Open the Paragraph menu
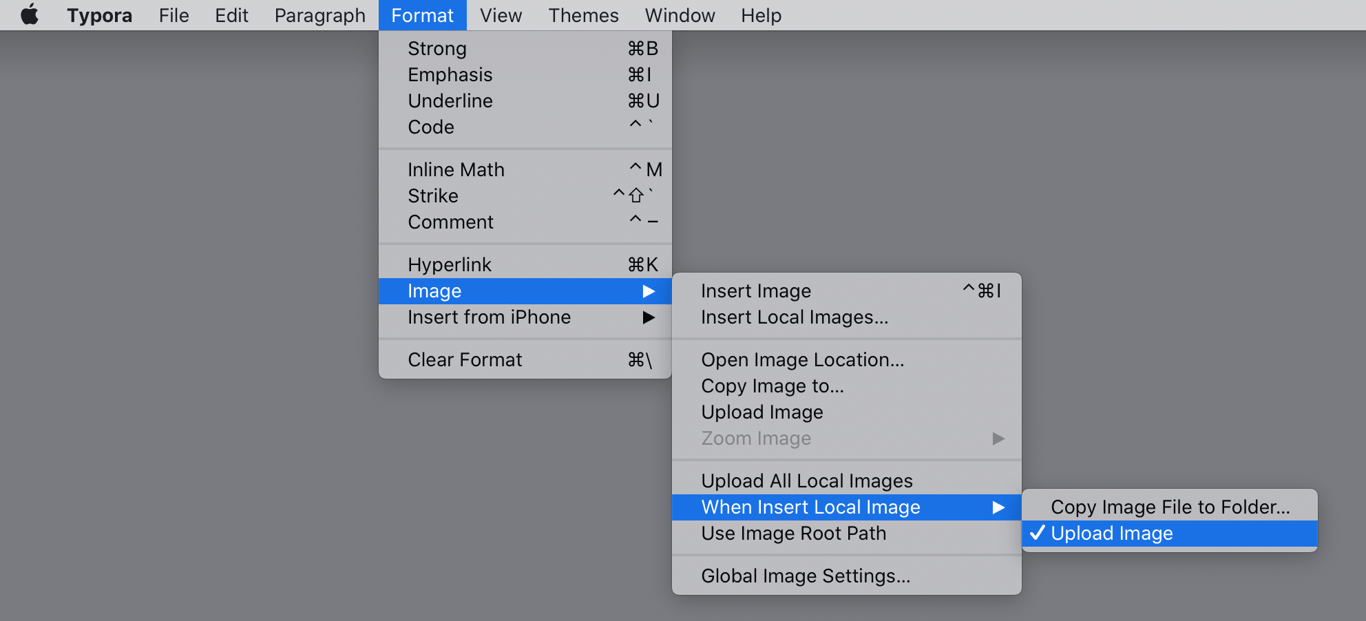1366x621 pixels. [x=320, y=15]
